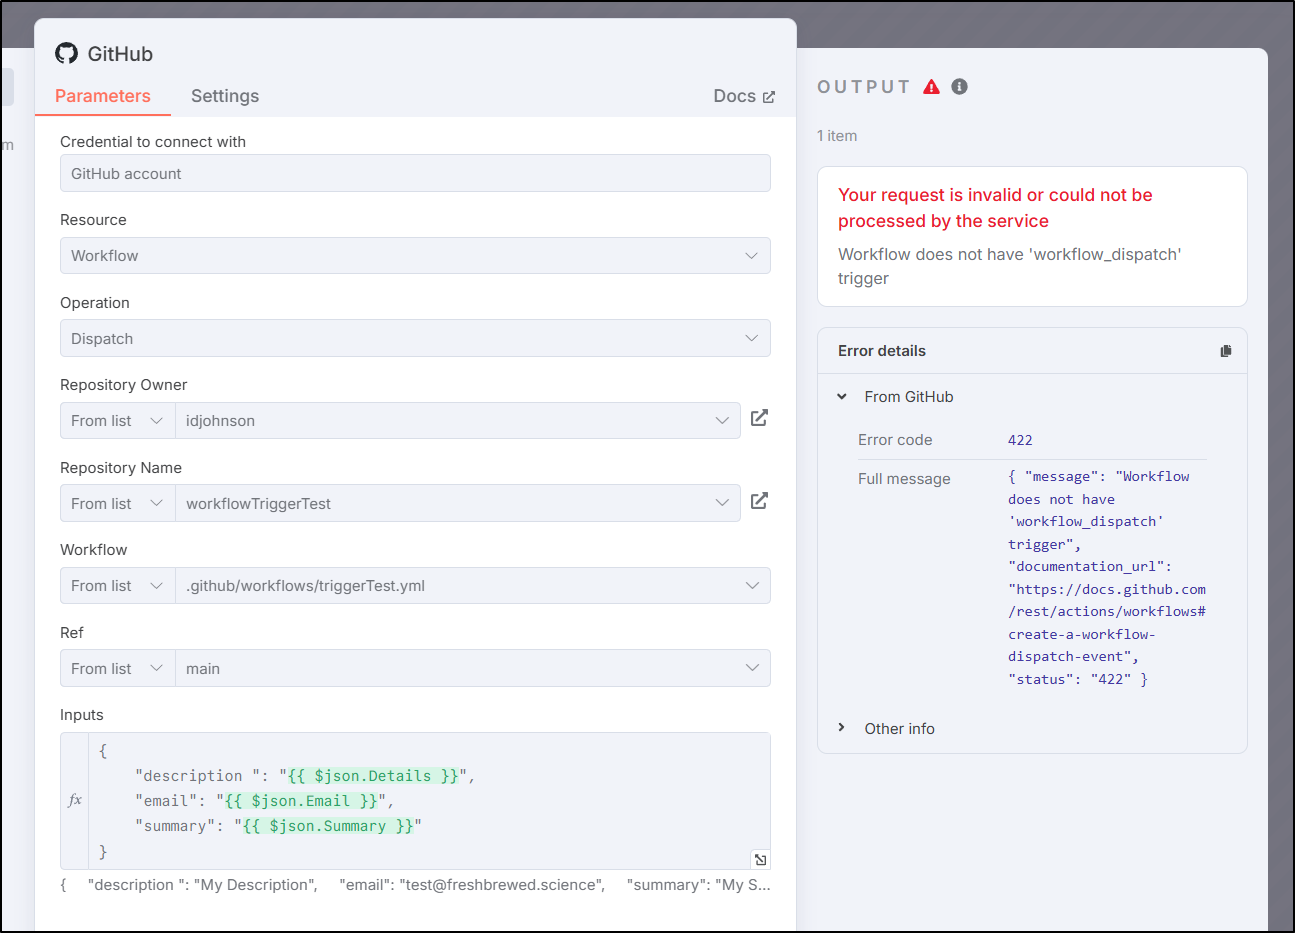The image size is (1295, 933).
Task: Change Repository Name mode From list
Action: (x=117, y=504)
